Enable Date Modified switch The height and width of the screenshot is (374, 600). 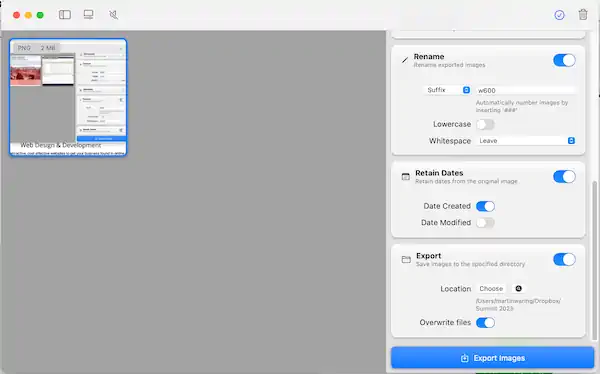click(485, 223)
